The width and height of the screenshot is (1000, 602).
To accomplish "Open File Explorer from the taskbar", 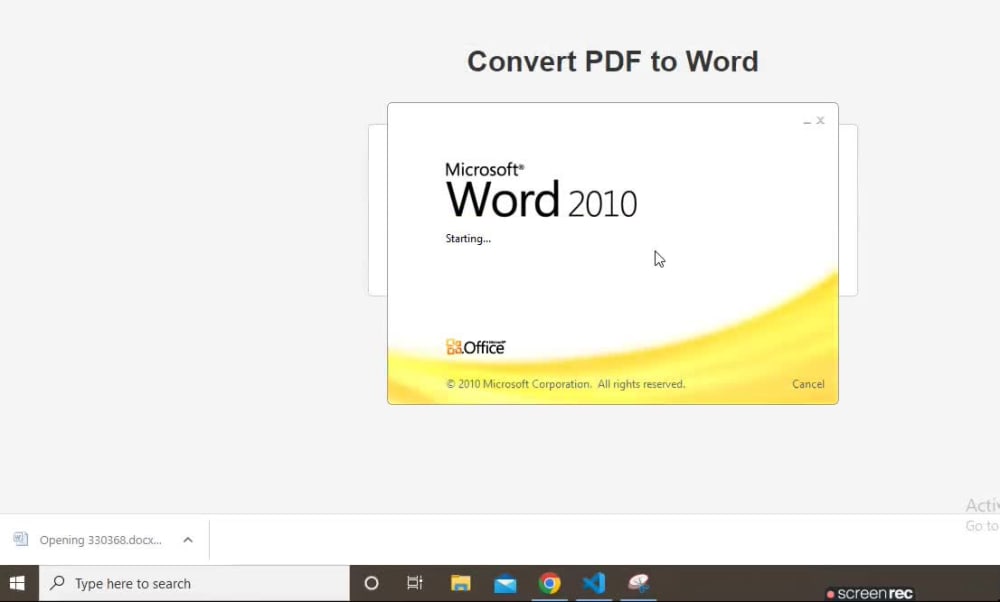I will pyautogui.click(x=460, y=583).
